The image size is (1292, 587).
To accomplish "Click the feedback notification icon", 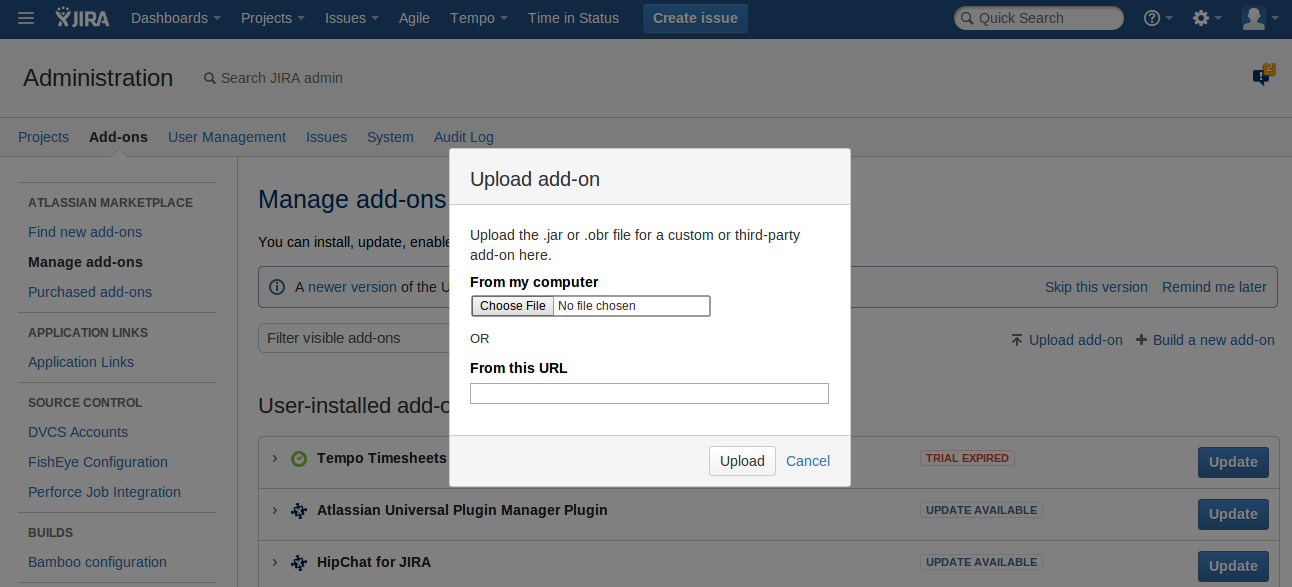I will coord(1262,77).
